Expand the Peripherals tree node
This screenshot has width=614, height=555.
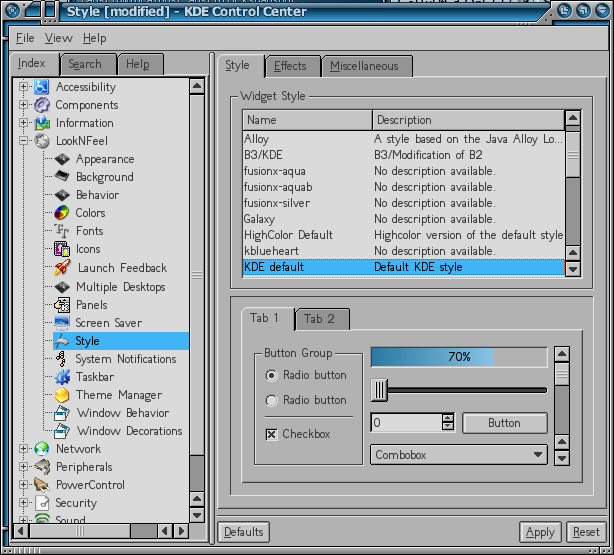pyautogui.click(x=23, y=467)
